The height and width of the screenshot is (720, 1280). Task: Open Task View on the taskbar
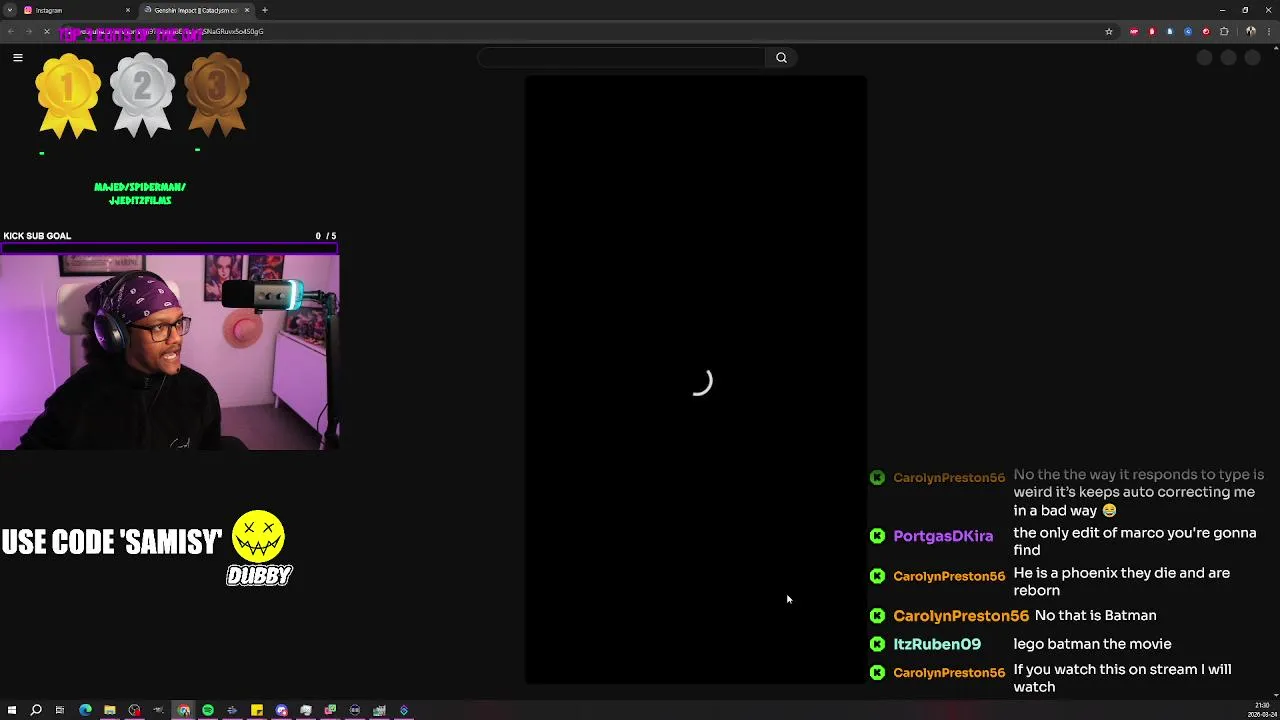point(60,710)
